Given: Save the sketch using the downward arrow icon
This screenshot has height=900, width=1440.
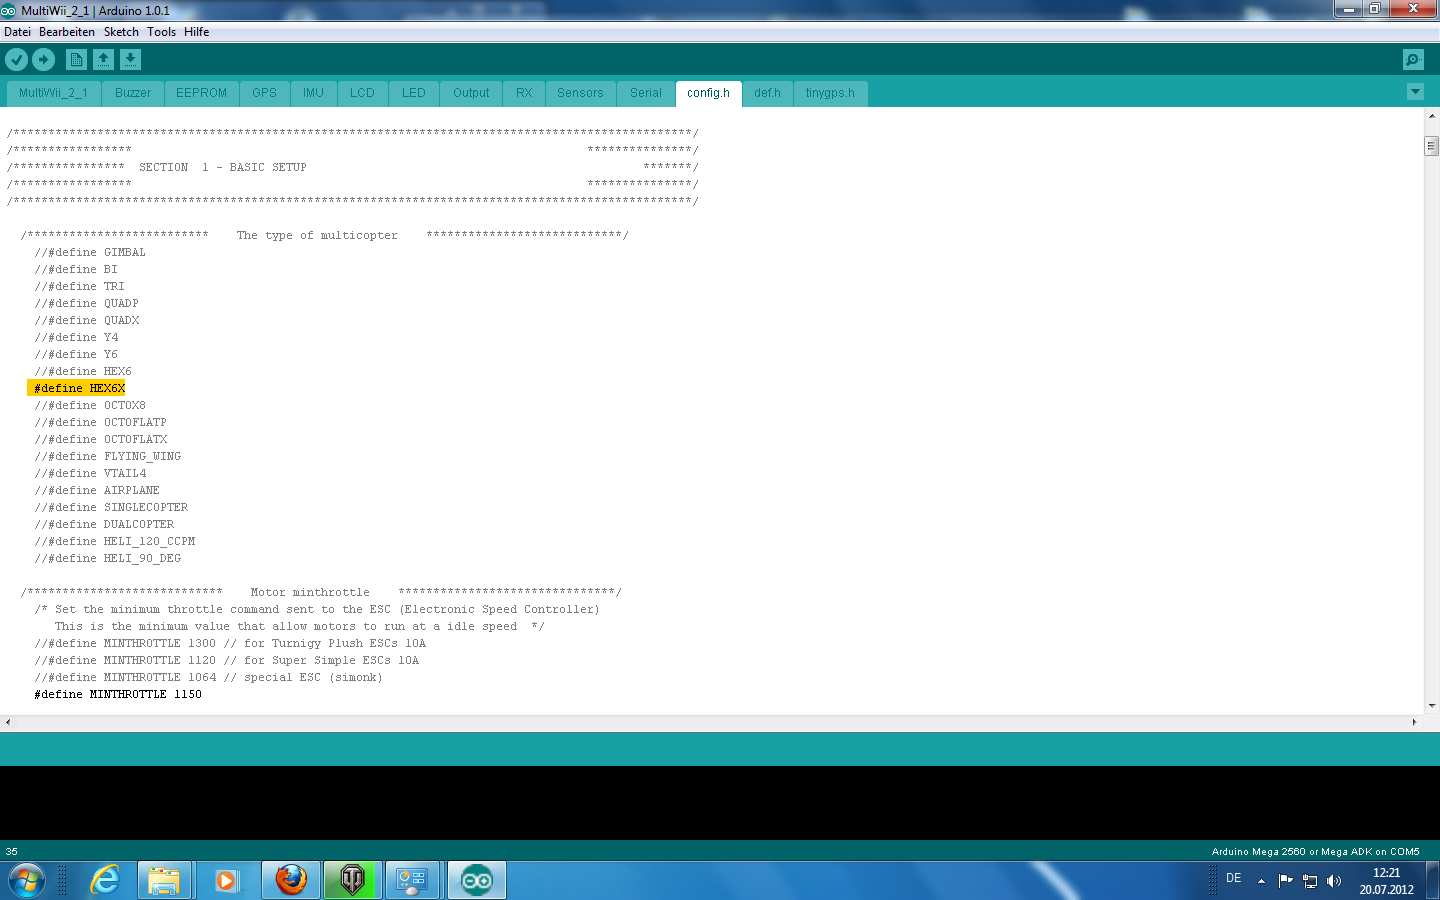Looking at the screenshot, I should coord(130,59).
